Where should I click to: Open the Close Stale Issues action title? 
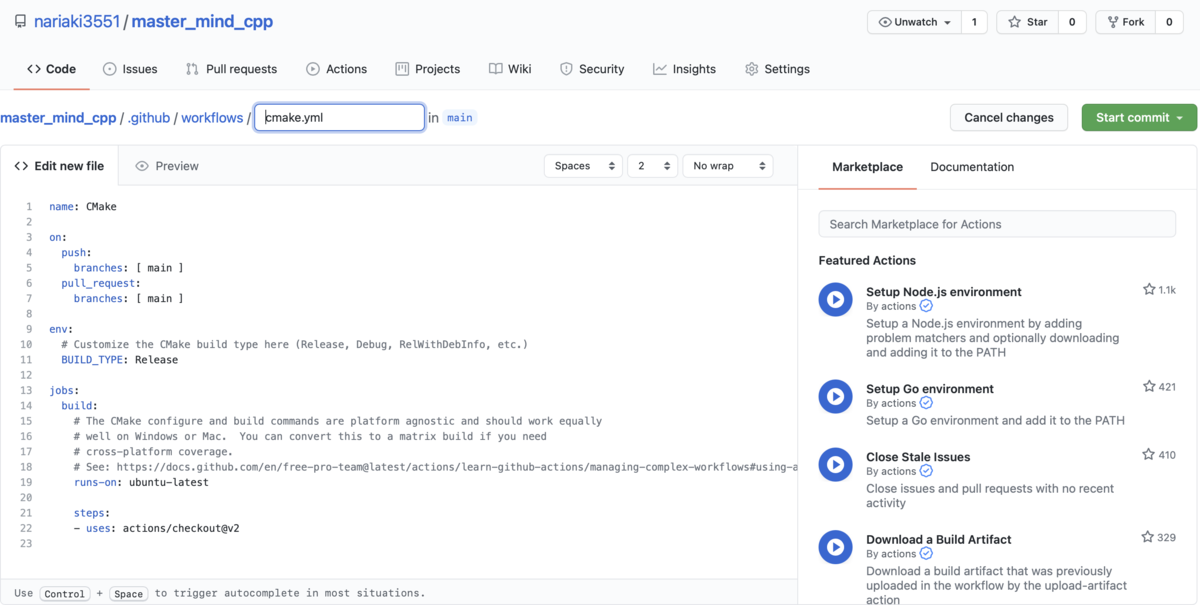pos(918,457)
